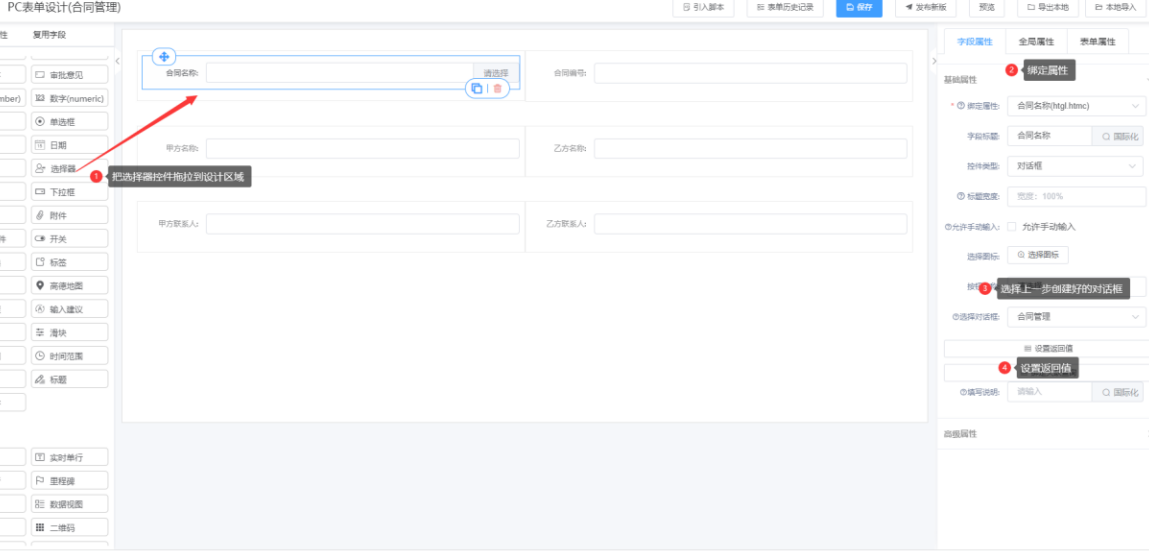Select the 时间范围 widget
Image resolution: width=1149 pixels, height=551 pixels.
point(70,355)
